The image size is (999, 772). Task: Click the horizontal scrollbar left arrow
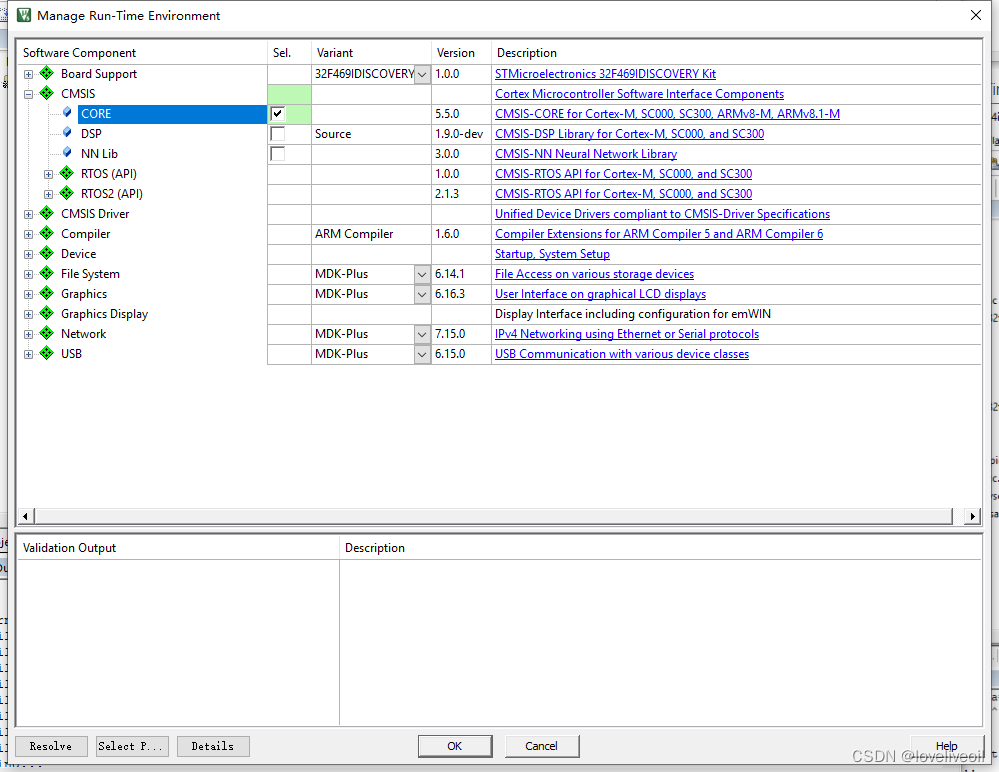(25, 516)
